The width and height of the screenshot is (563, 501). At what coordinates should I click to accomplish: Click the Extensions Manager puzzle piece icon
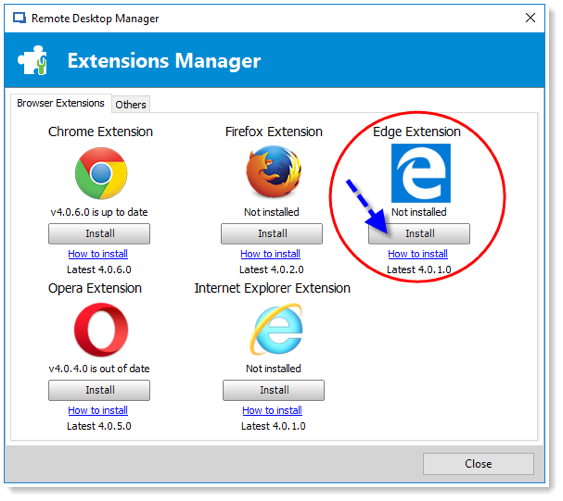coord(33,61)
